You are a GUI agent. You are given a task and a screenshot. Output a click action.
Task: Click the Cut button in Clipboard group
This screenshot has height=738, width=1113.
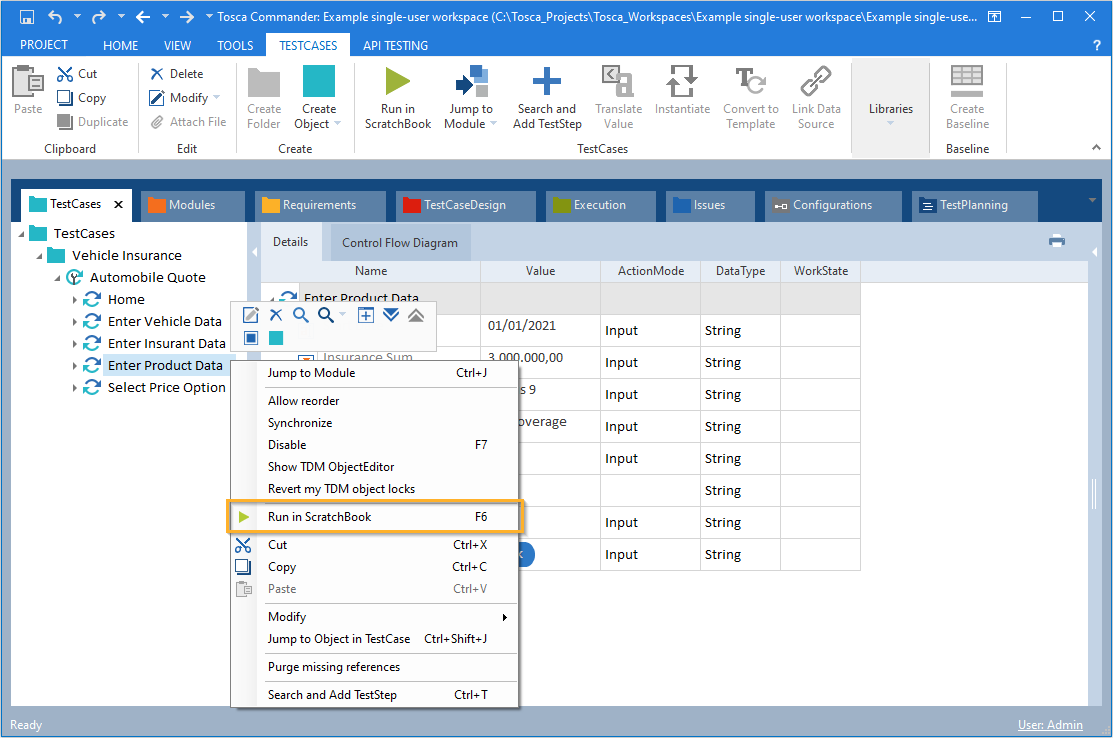click(x=78, y=74)
